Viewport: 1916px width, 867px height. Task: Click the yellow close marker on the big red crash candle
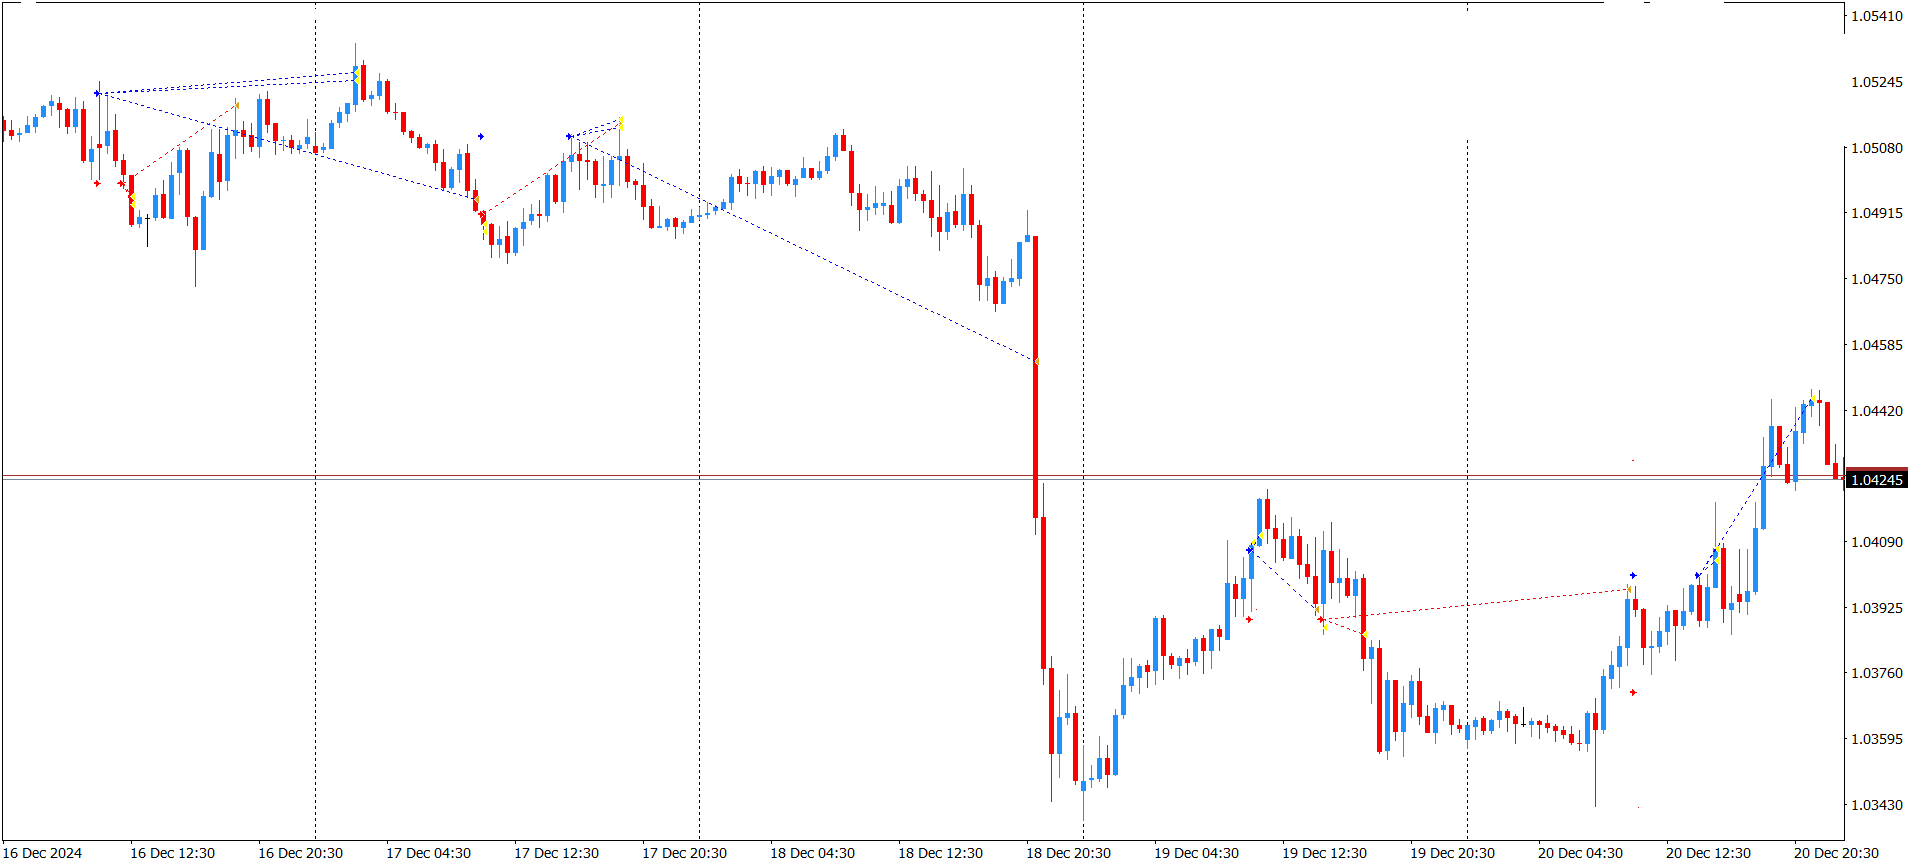coord(1036,361)
